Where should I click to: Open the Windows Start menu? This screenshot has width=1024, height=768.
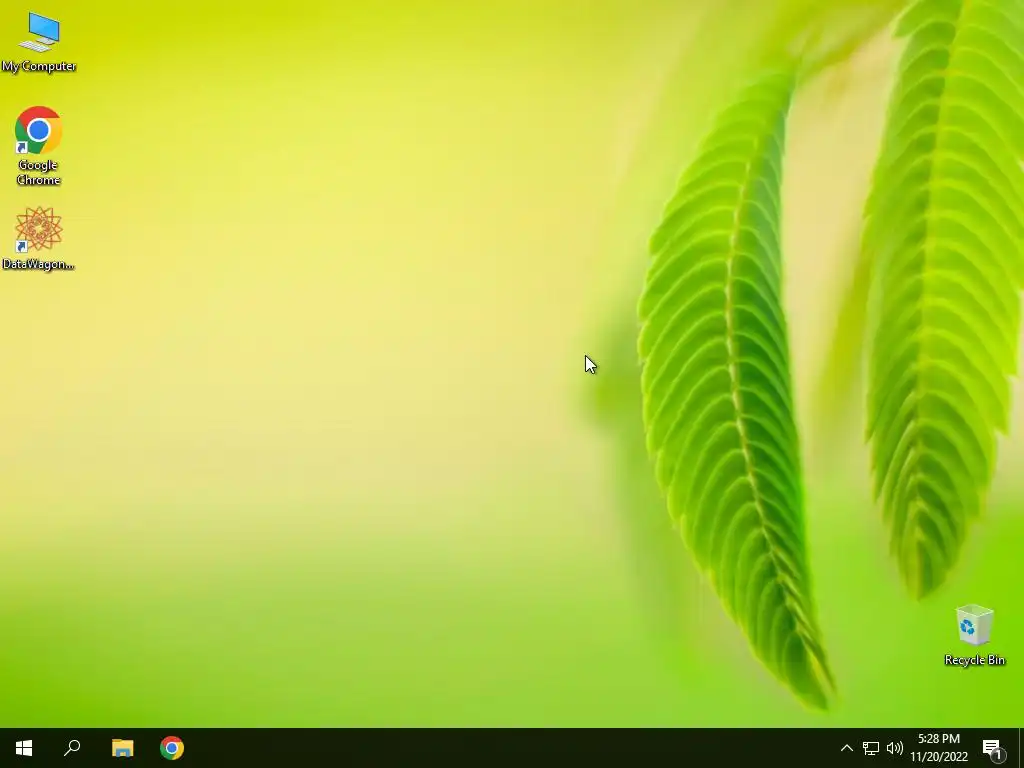[24, 748]
